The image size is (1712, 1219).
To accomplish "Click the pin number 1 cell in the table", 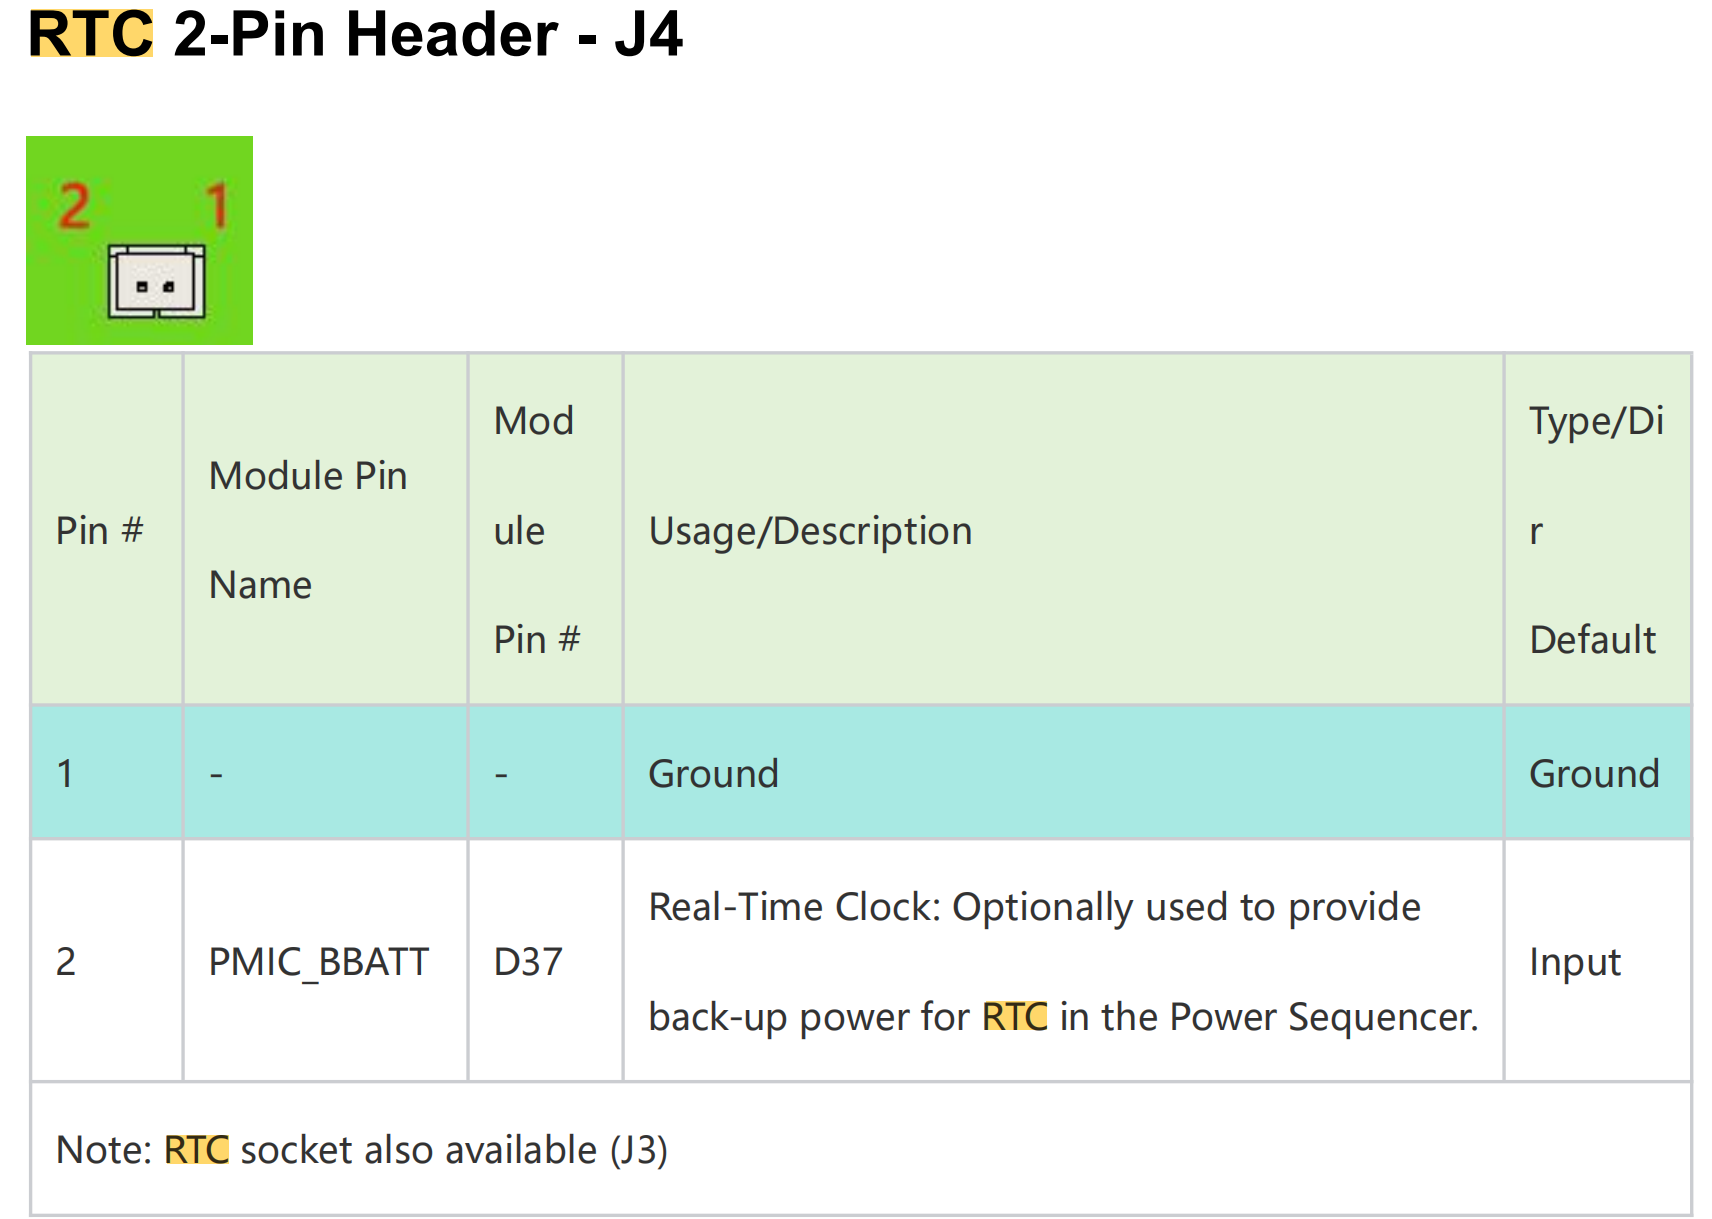I will (66, 774).
